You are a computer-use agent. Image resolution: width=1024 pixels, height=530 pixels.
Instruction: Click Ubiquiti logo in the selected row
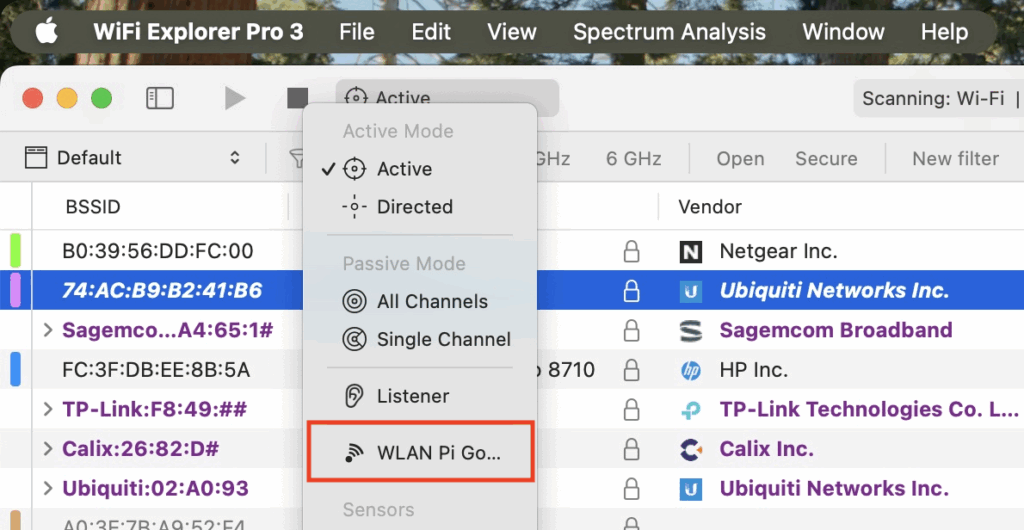[x=690, y=291]
